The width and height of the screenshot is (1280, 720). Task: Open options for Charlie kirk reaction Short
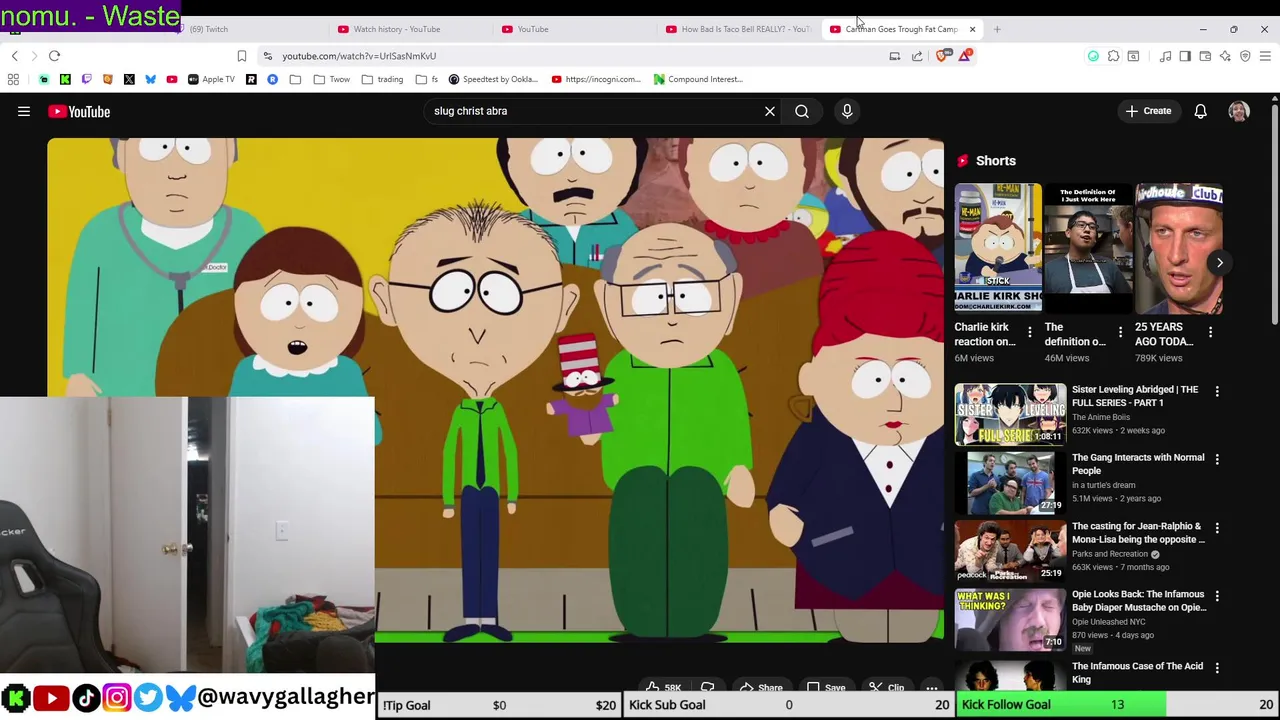(x=1029, y=332)
